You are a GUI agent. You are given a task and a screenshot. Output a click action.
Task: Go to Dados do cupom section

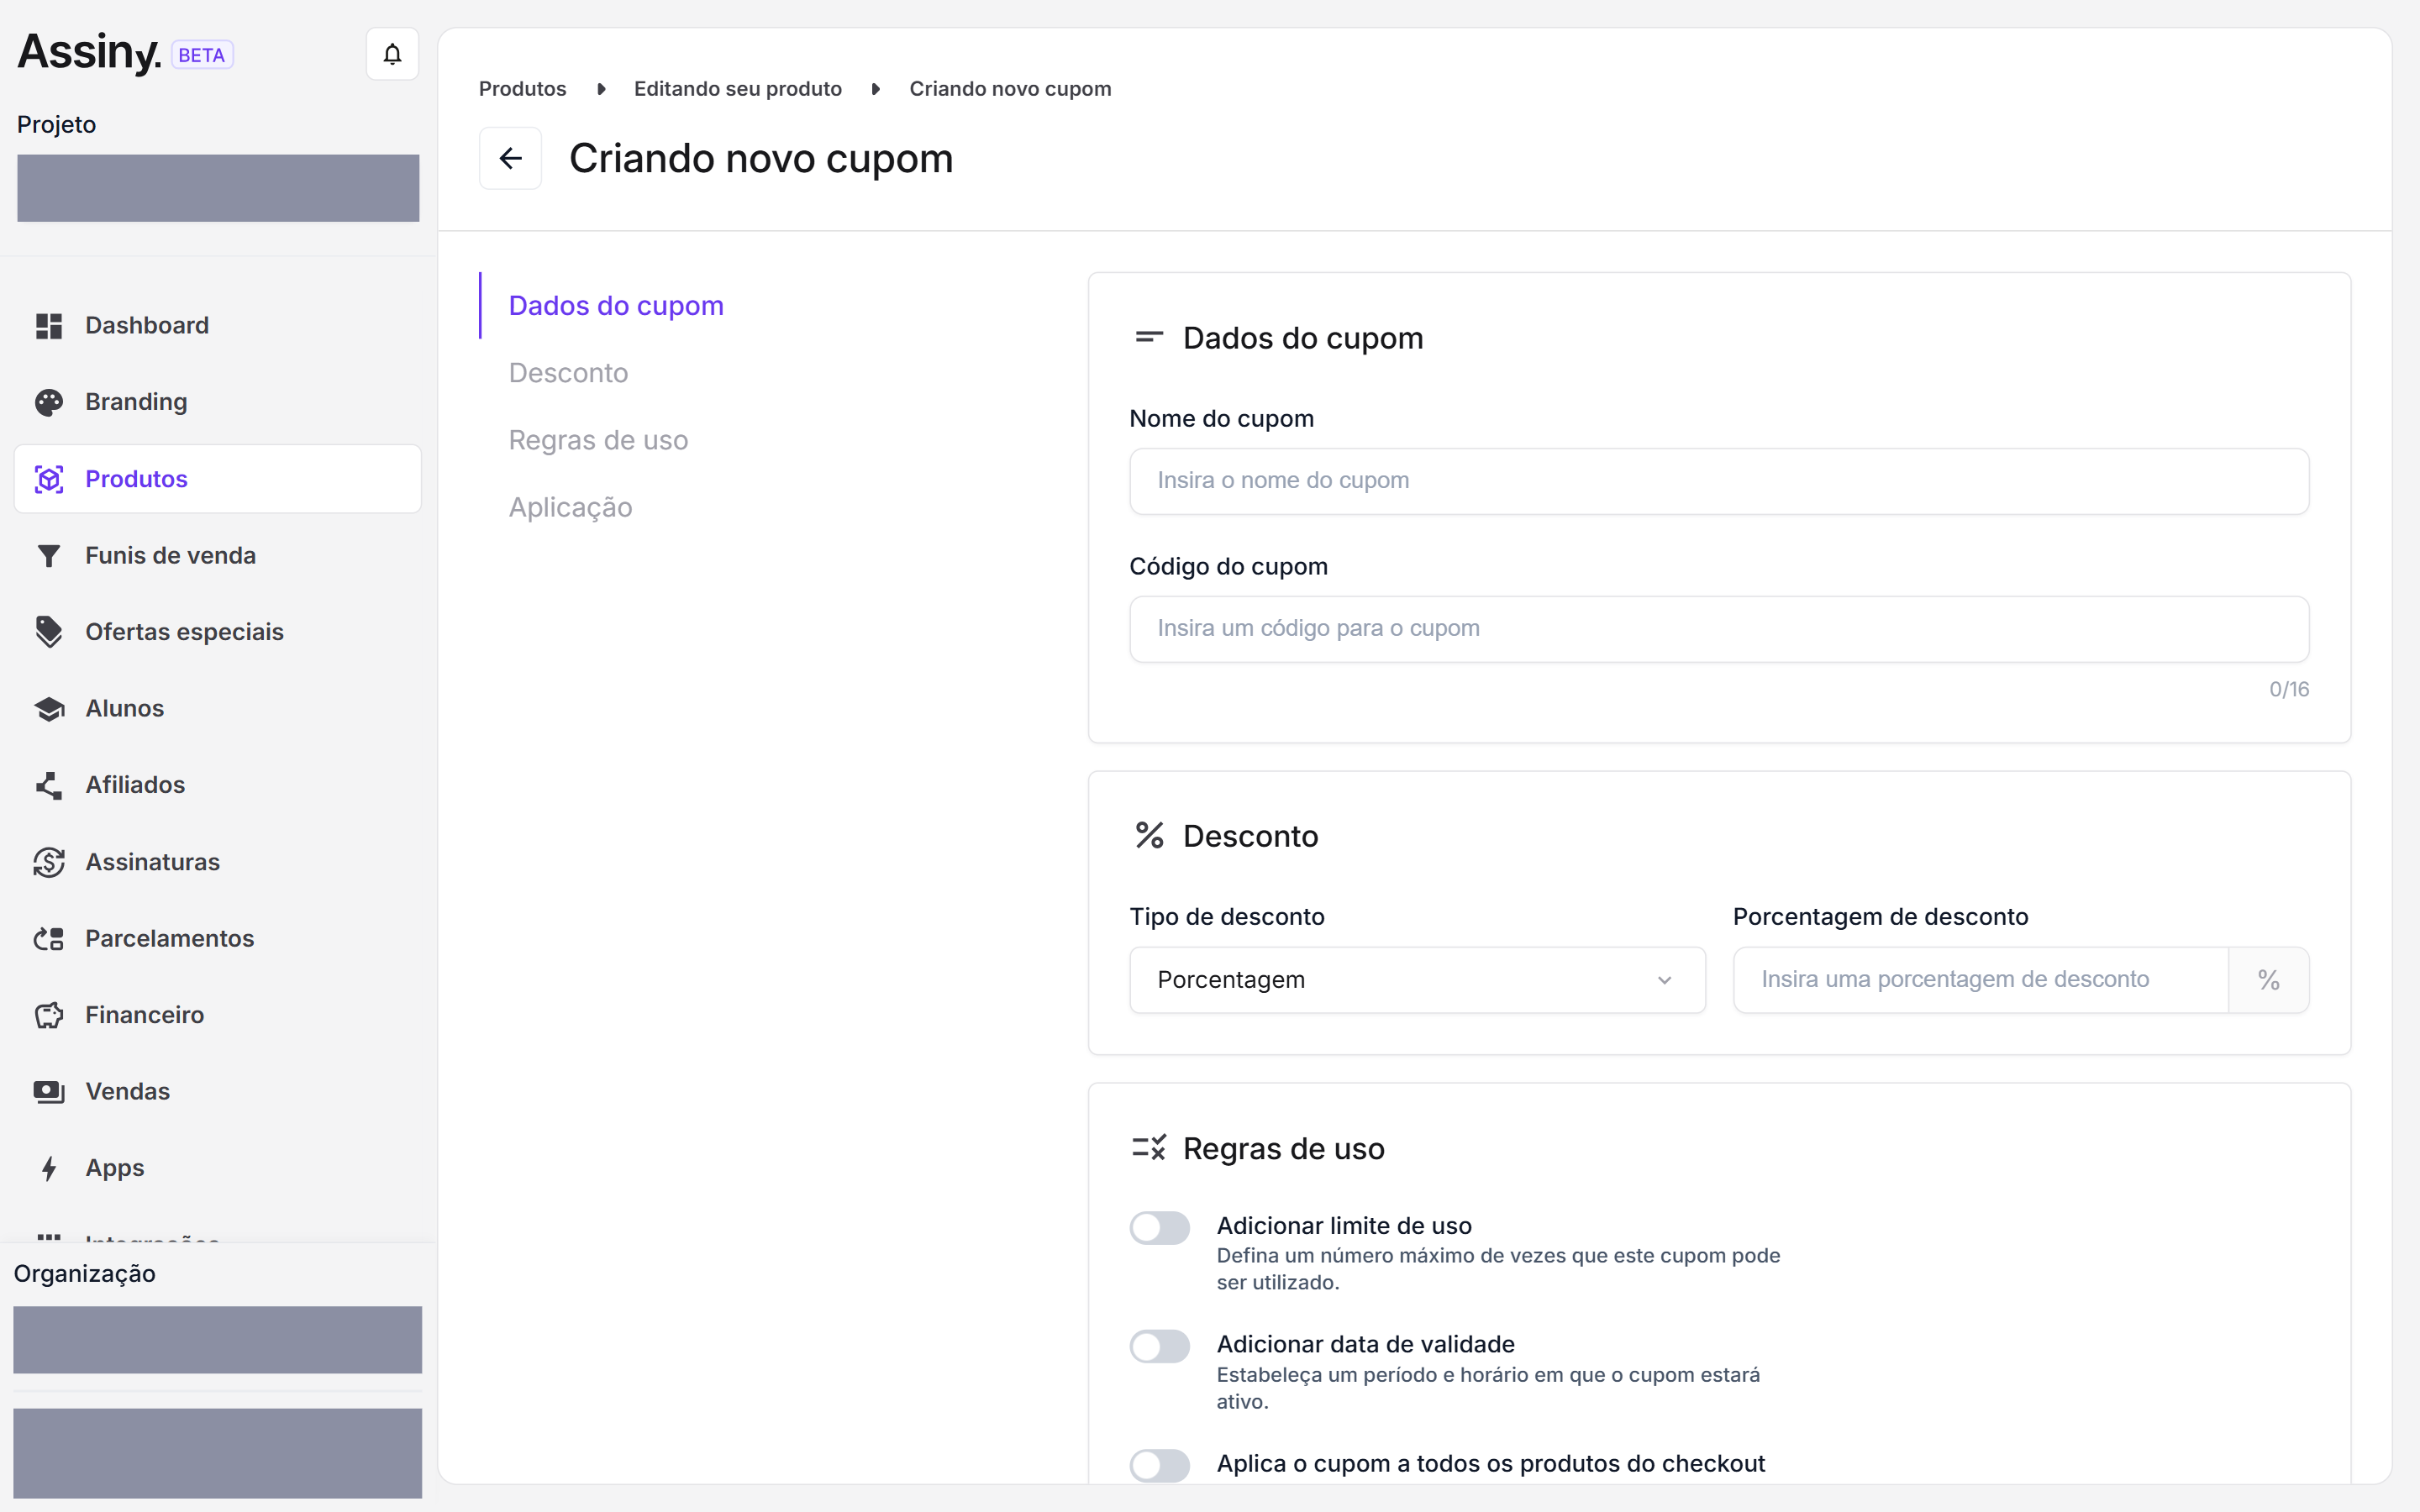click(x=616, y=305)
